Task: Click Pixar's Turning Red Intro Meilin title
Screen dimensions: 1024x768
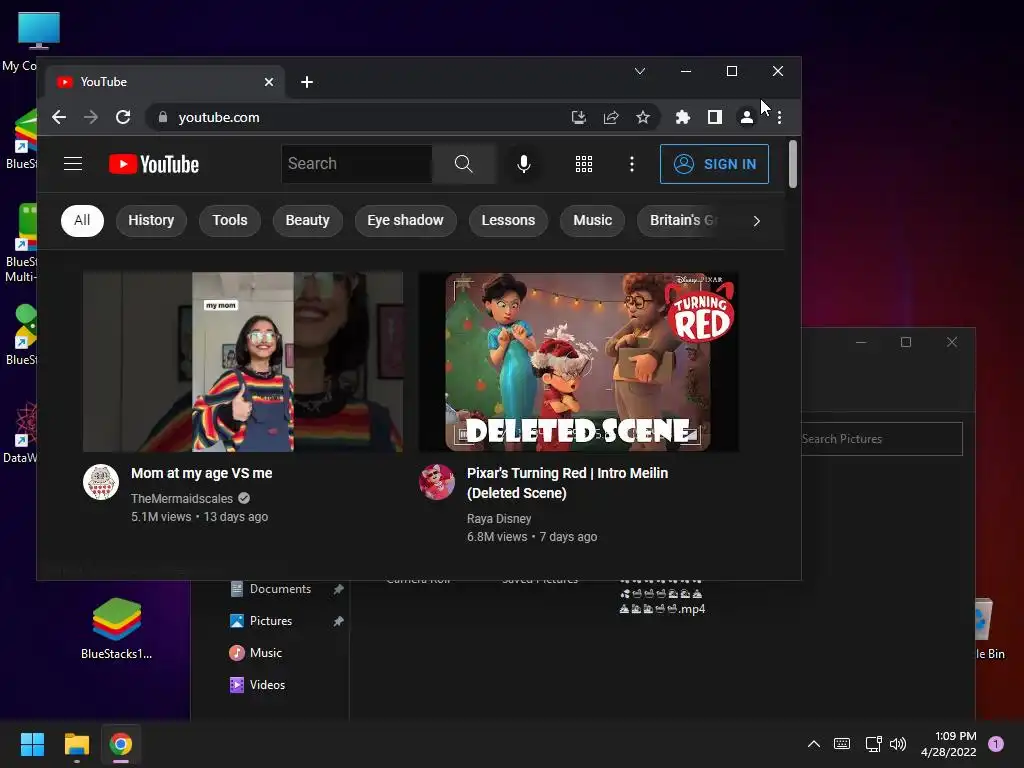Action: click(568, 483)
